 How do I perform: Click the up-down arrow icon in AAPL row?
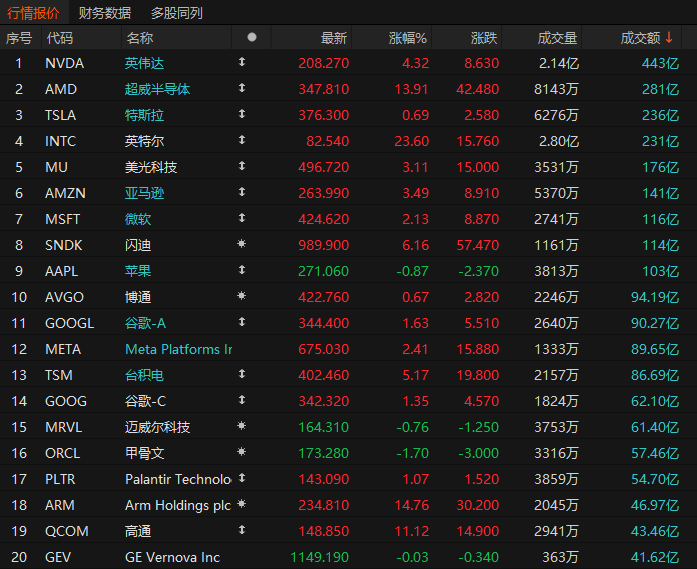coord(242,270)
